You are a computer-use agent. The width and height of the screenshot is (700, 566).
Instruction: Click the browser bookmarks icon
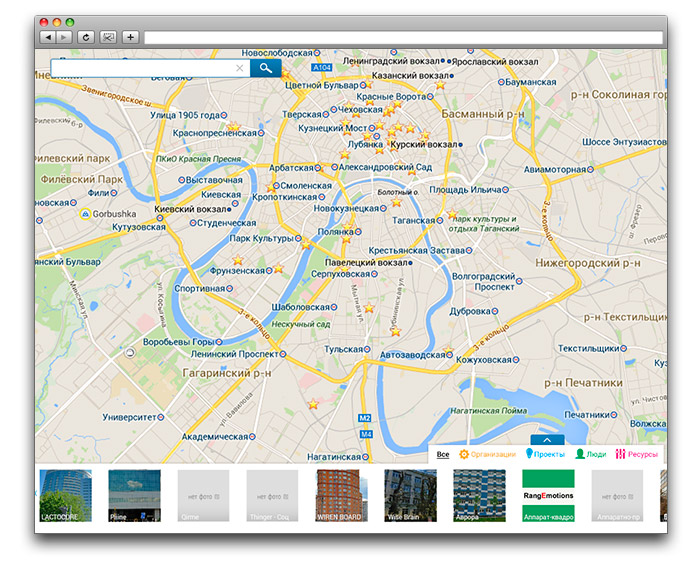pos(108,37)
